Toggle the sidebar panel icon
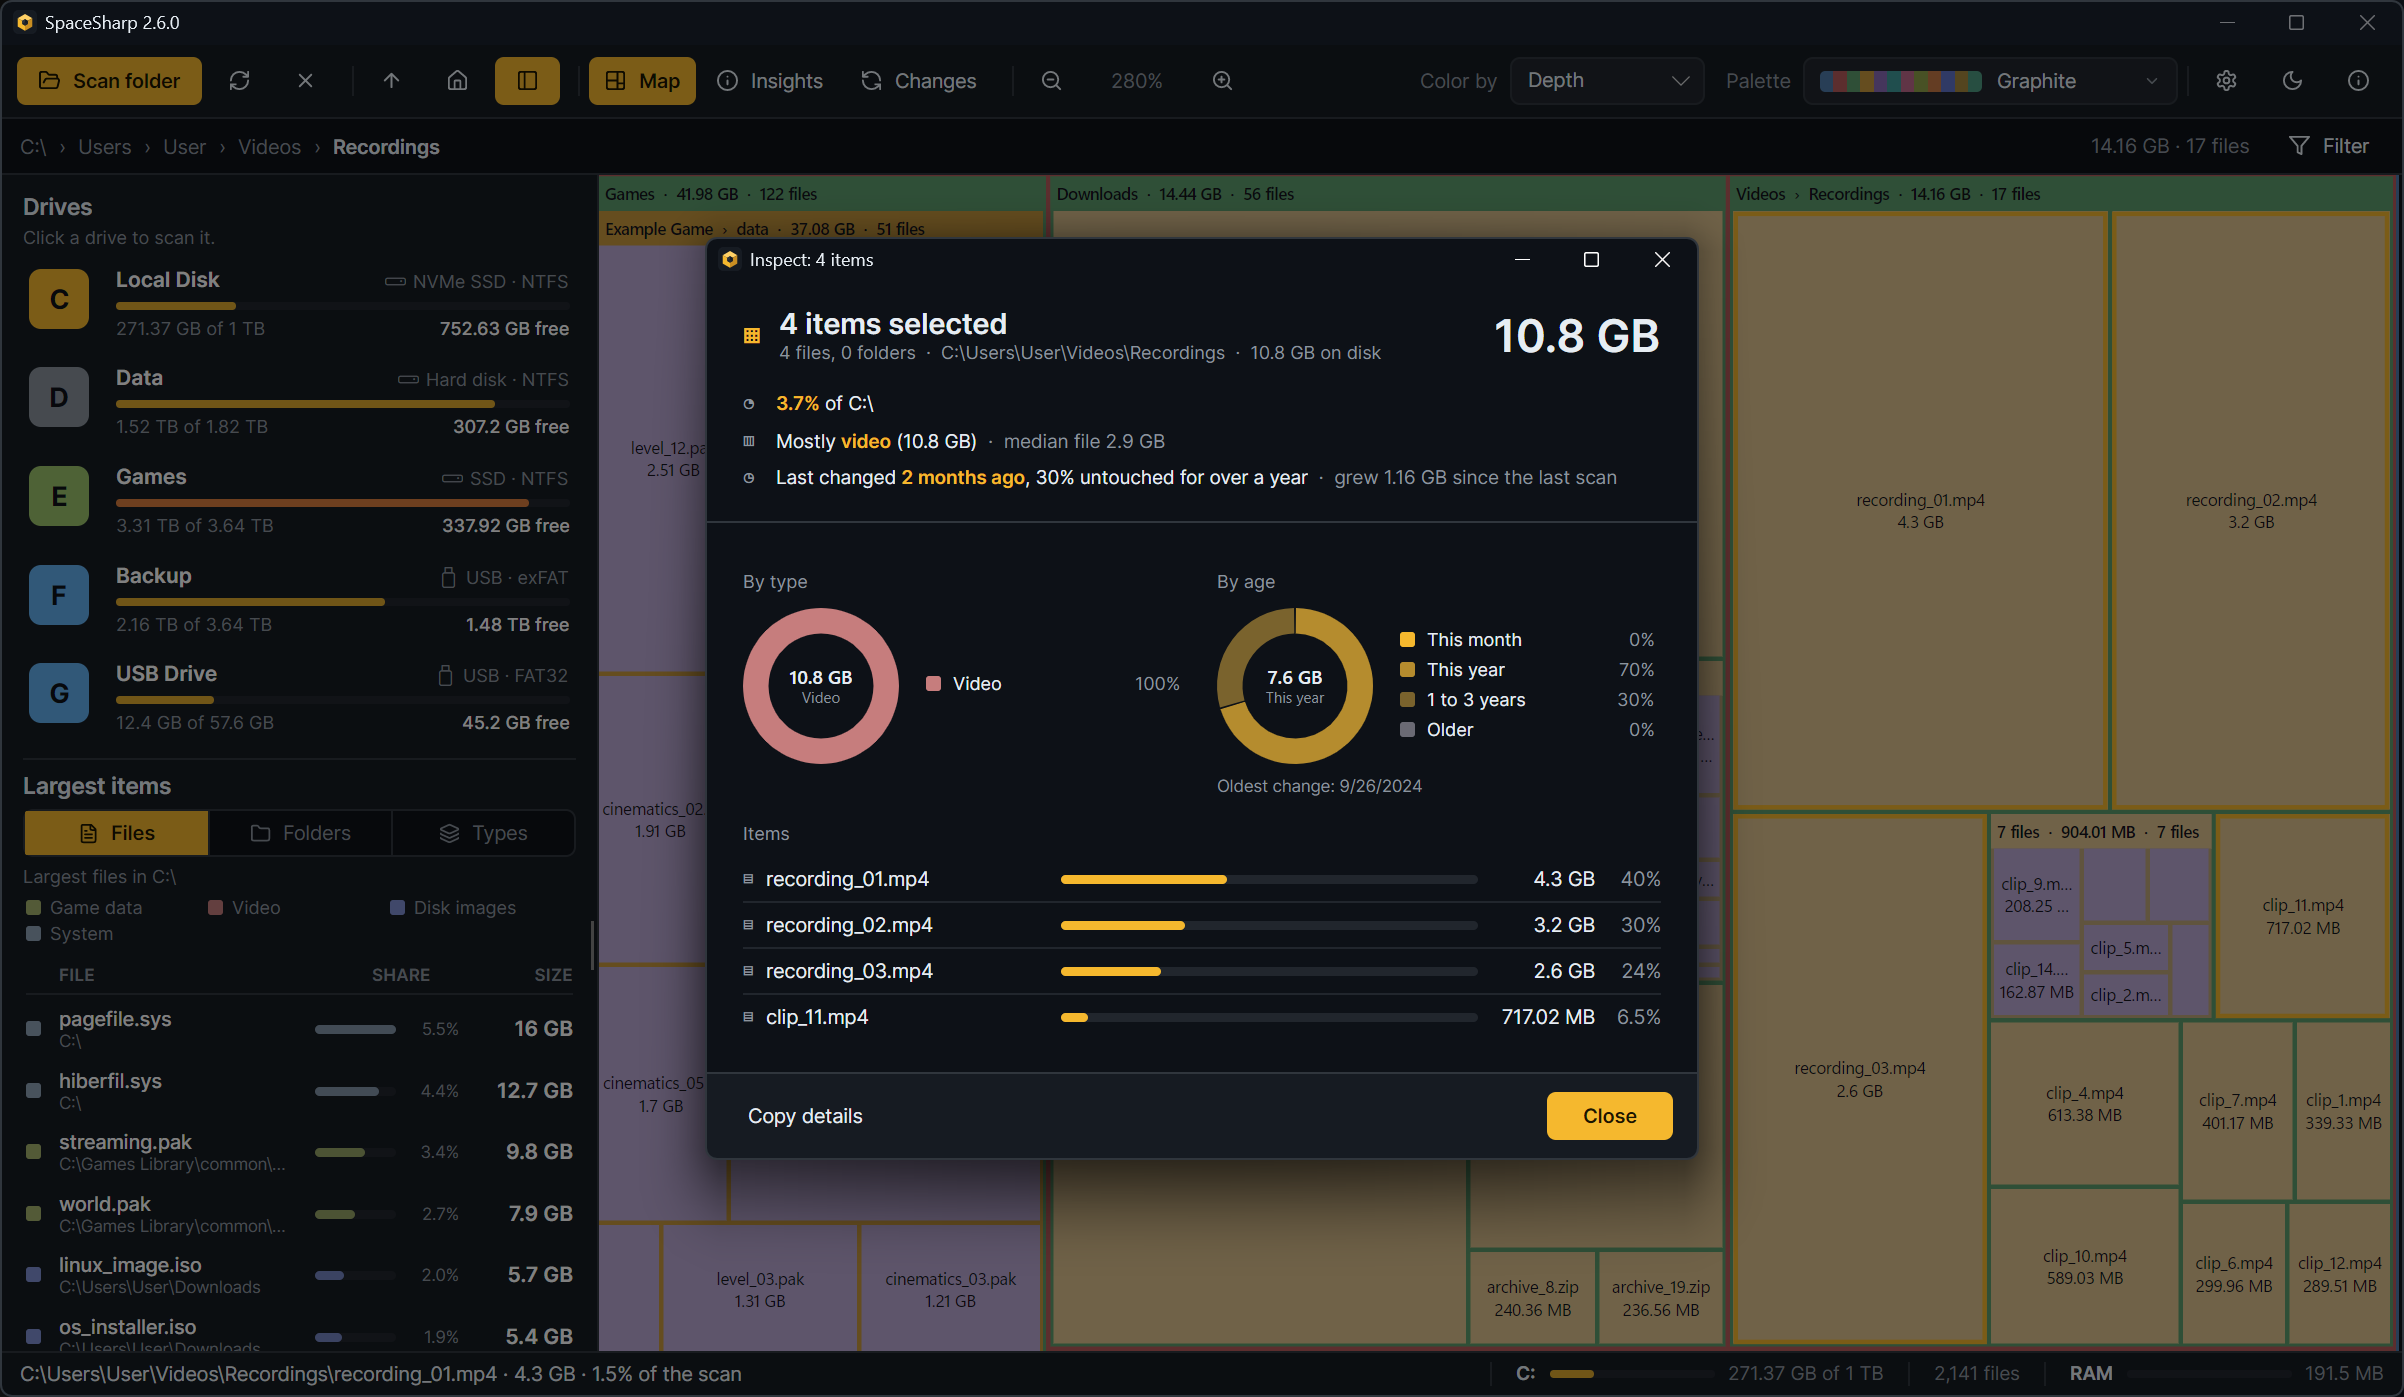The image size is (2404, 1397). 527,81
